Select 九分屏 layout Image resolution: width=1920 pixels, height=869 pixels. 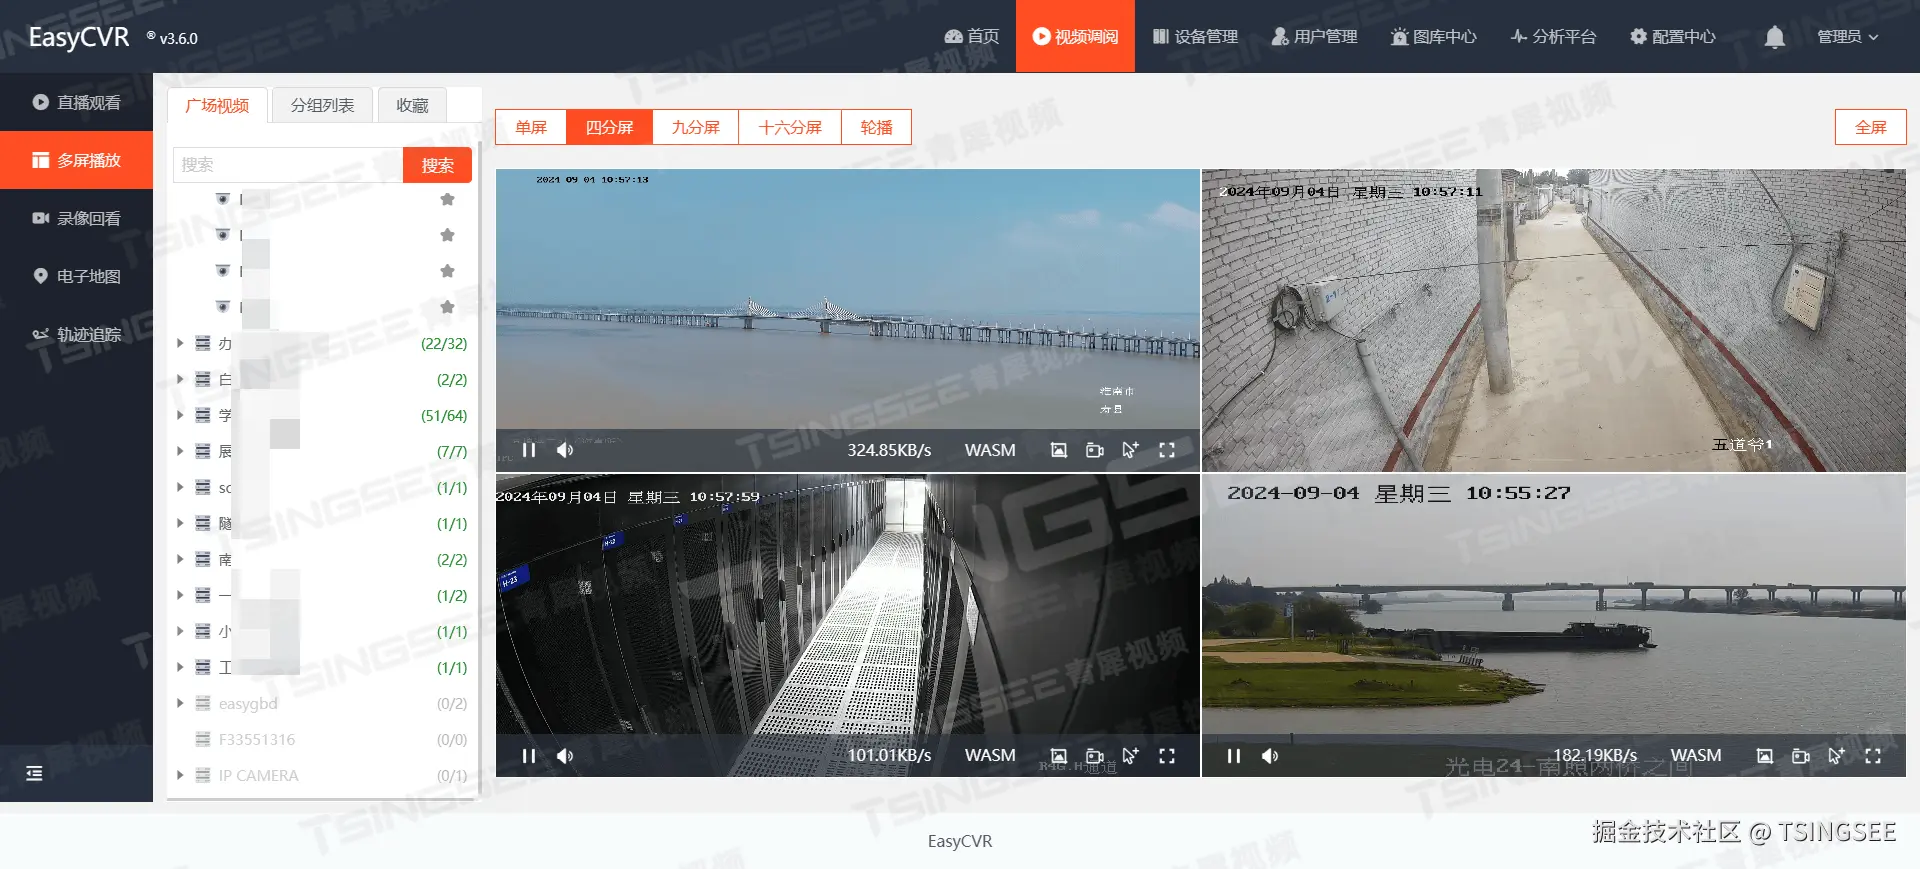coord(695,127)
